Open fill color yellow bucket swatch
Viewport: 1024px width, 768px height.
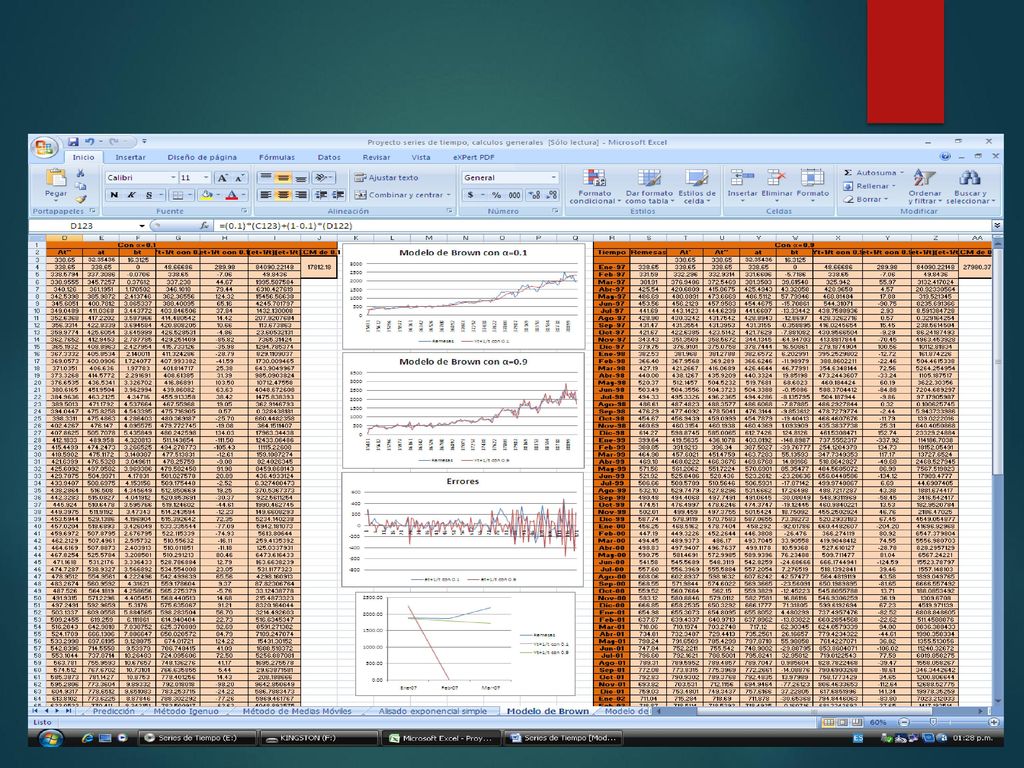[206, 195]
